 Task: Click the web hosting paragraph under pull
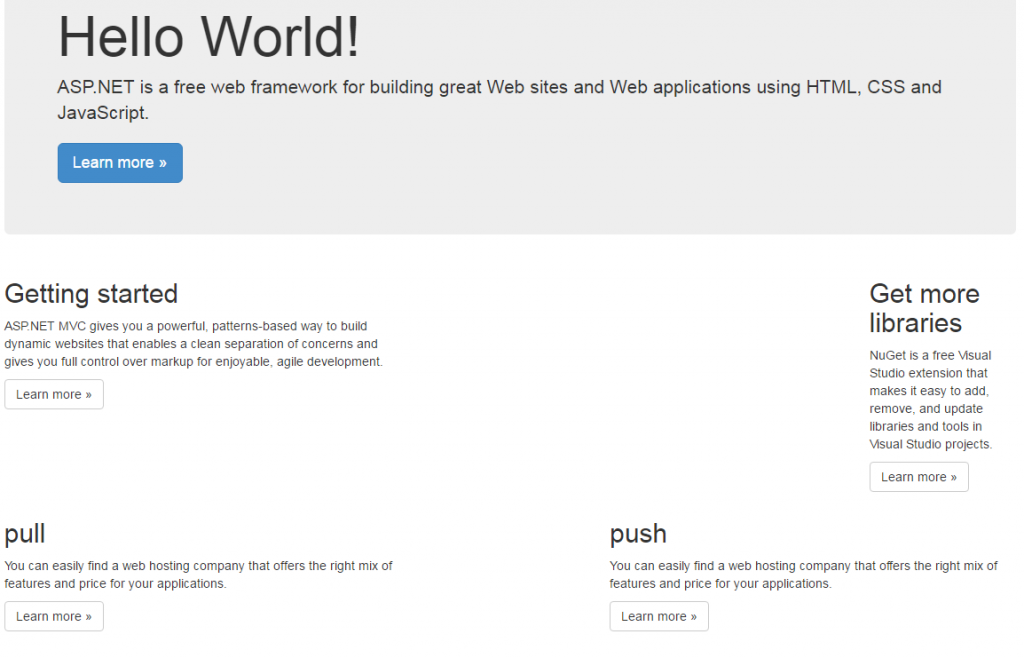click(199, 575)
